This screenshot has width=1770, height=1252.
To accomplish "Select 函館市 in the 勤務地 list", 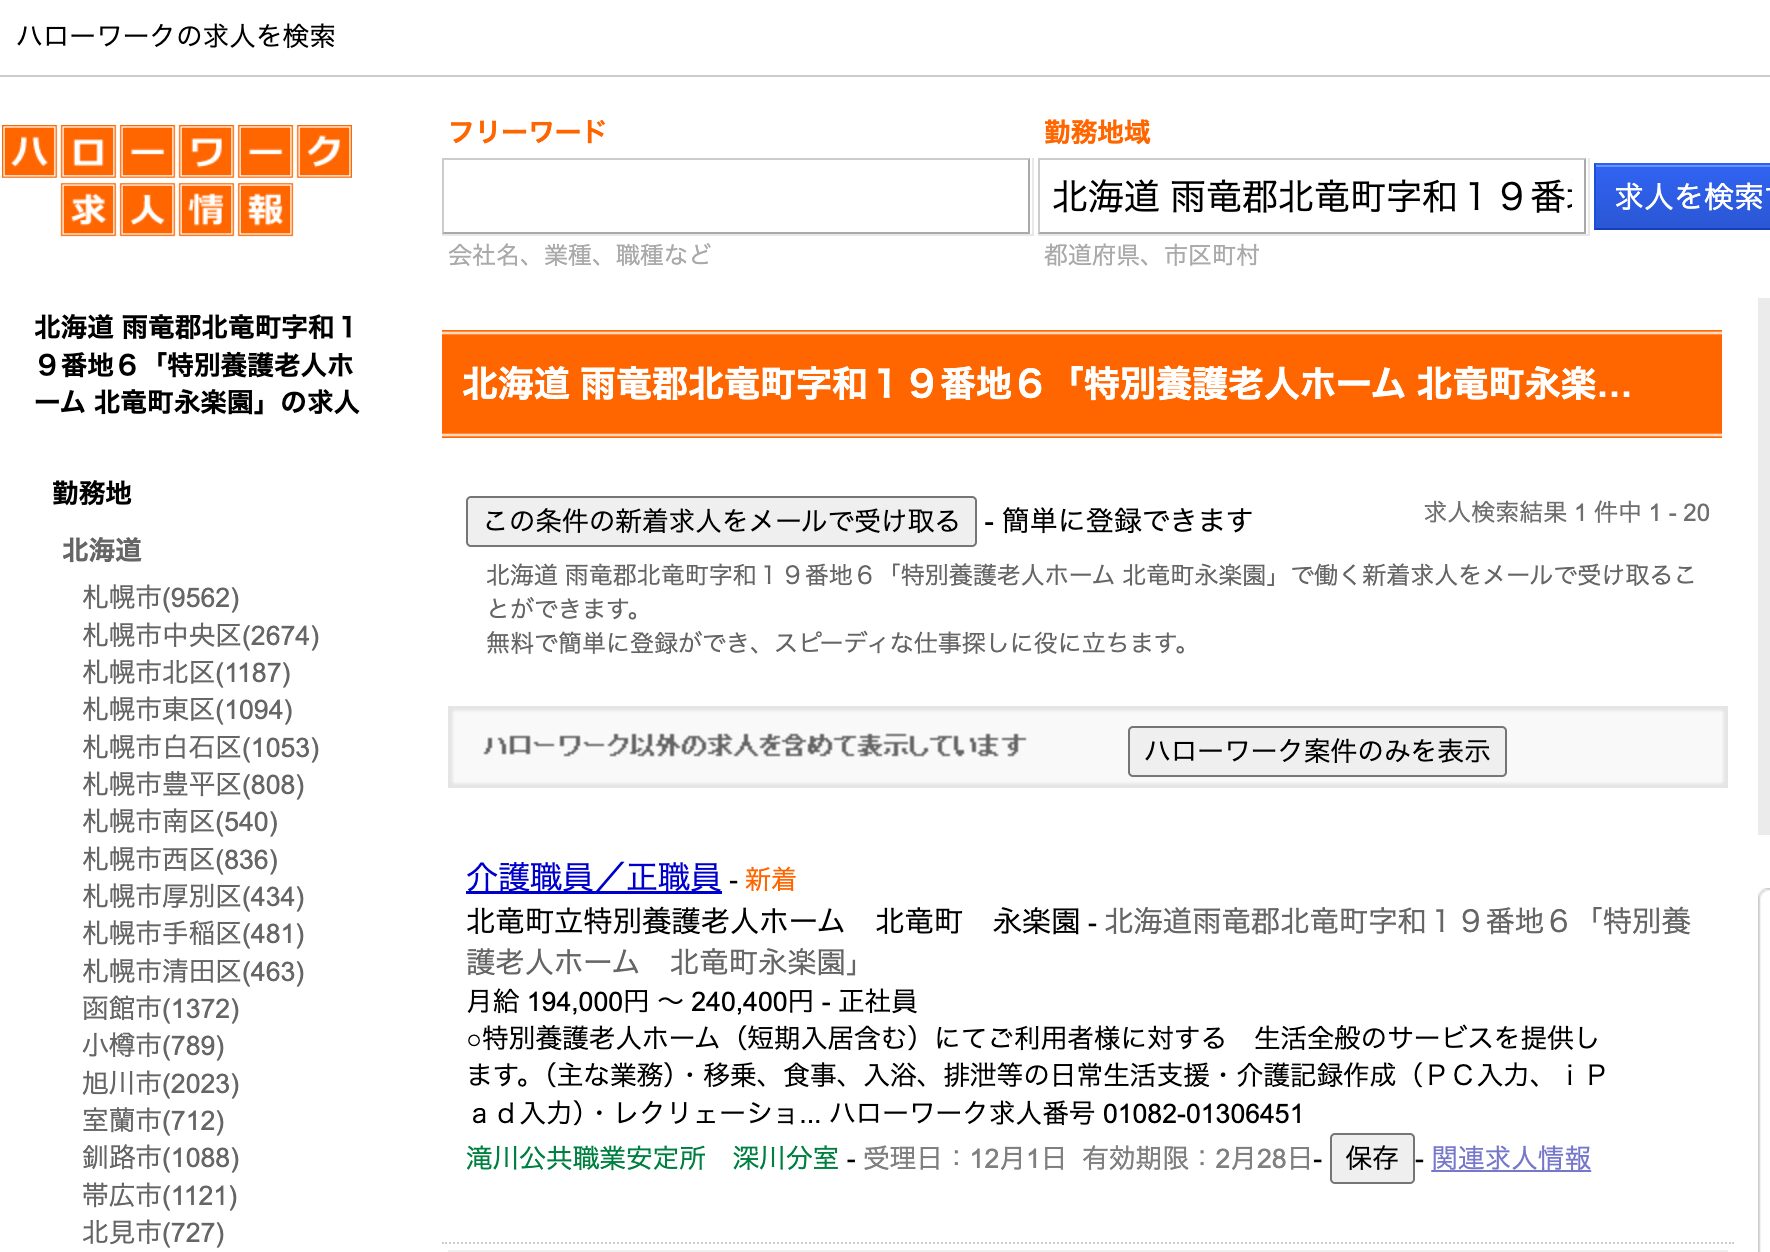I will (x=160, y=1009).
